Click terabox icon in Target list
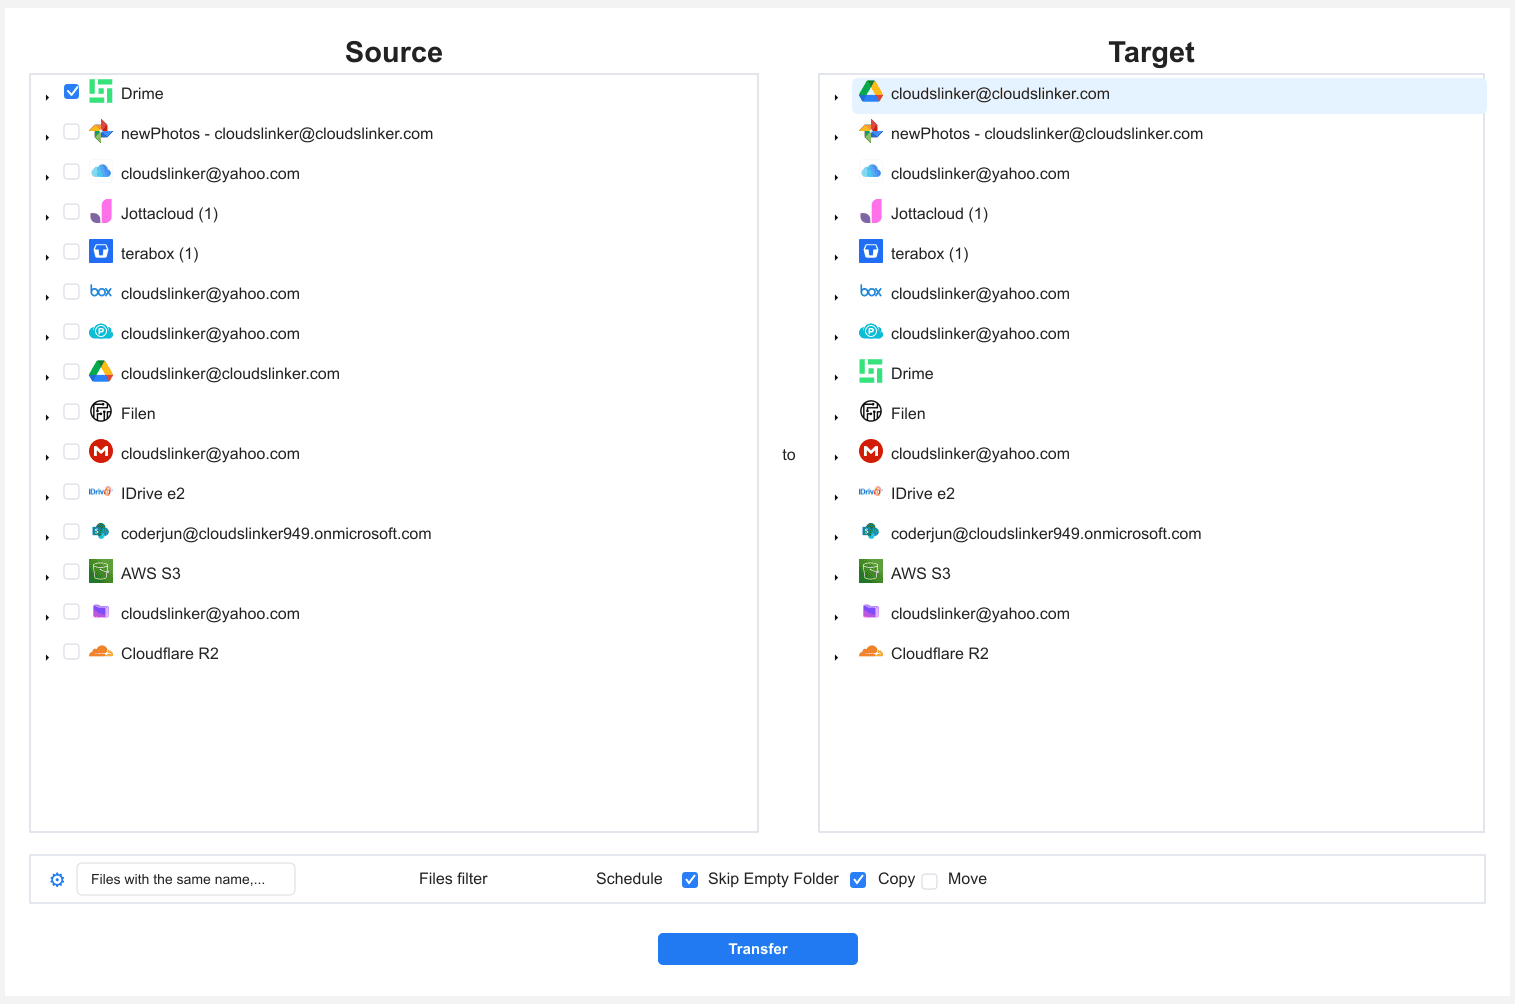The width and height of the screenshot is (1515, 1004). [x=871, y=251]
